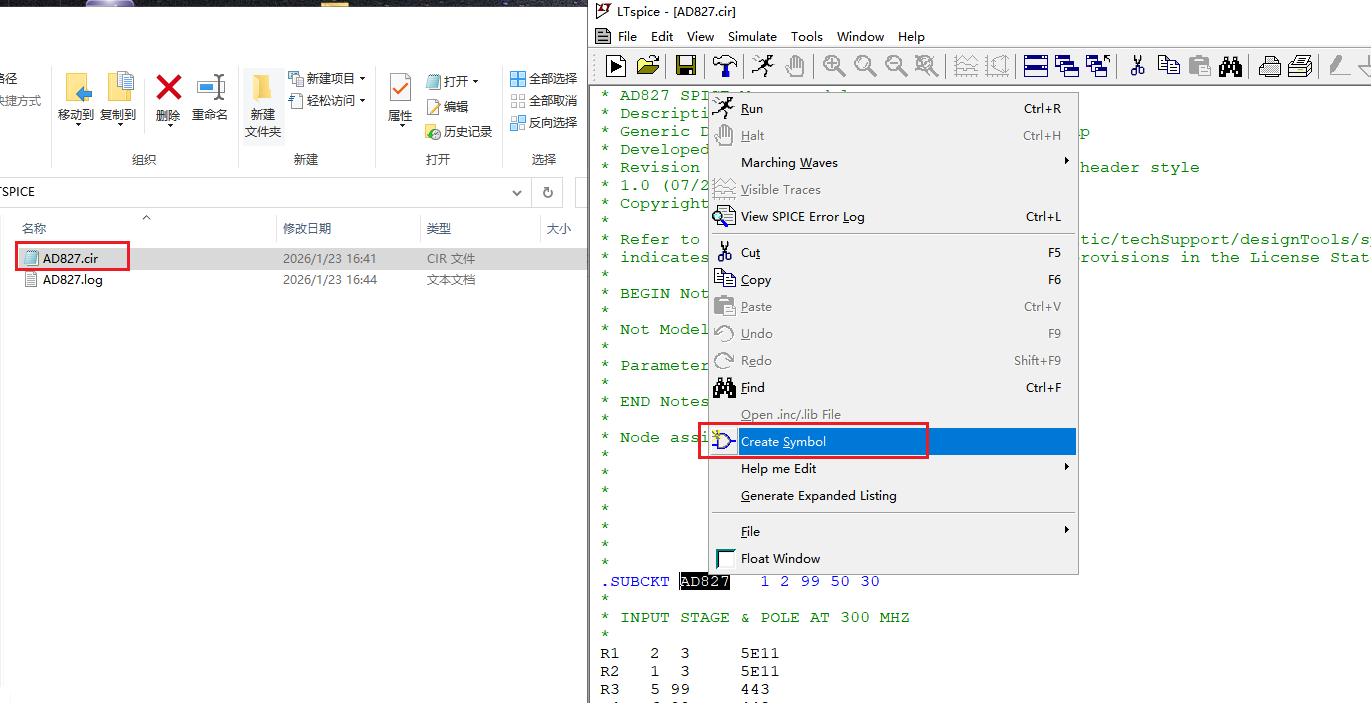Image resolution: width=1371 pixels, height=703 pixels.
Task: Expand the 属性 dropdown arrow
Action: pyautogui.click(x=400, y=128)
